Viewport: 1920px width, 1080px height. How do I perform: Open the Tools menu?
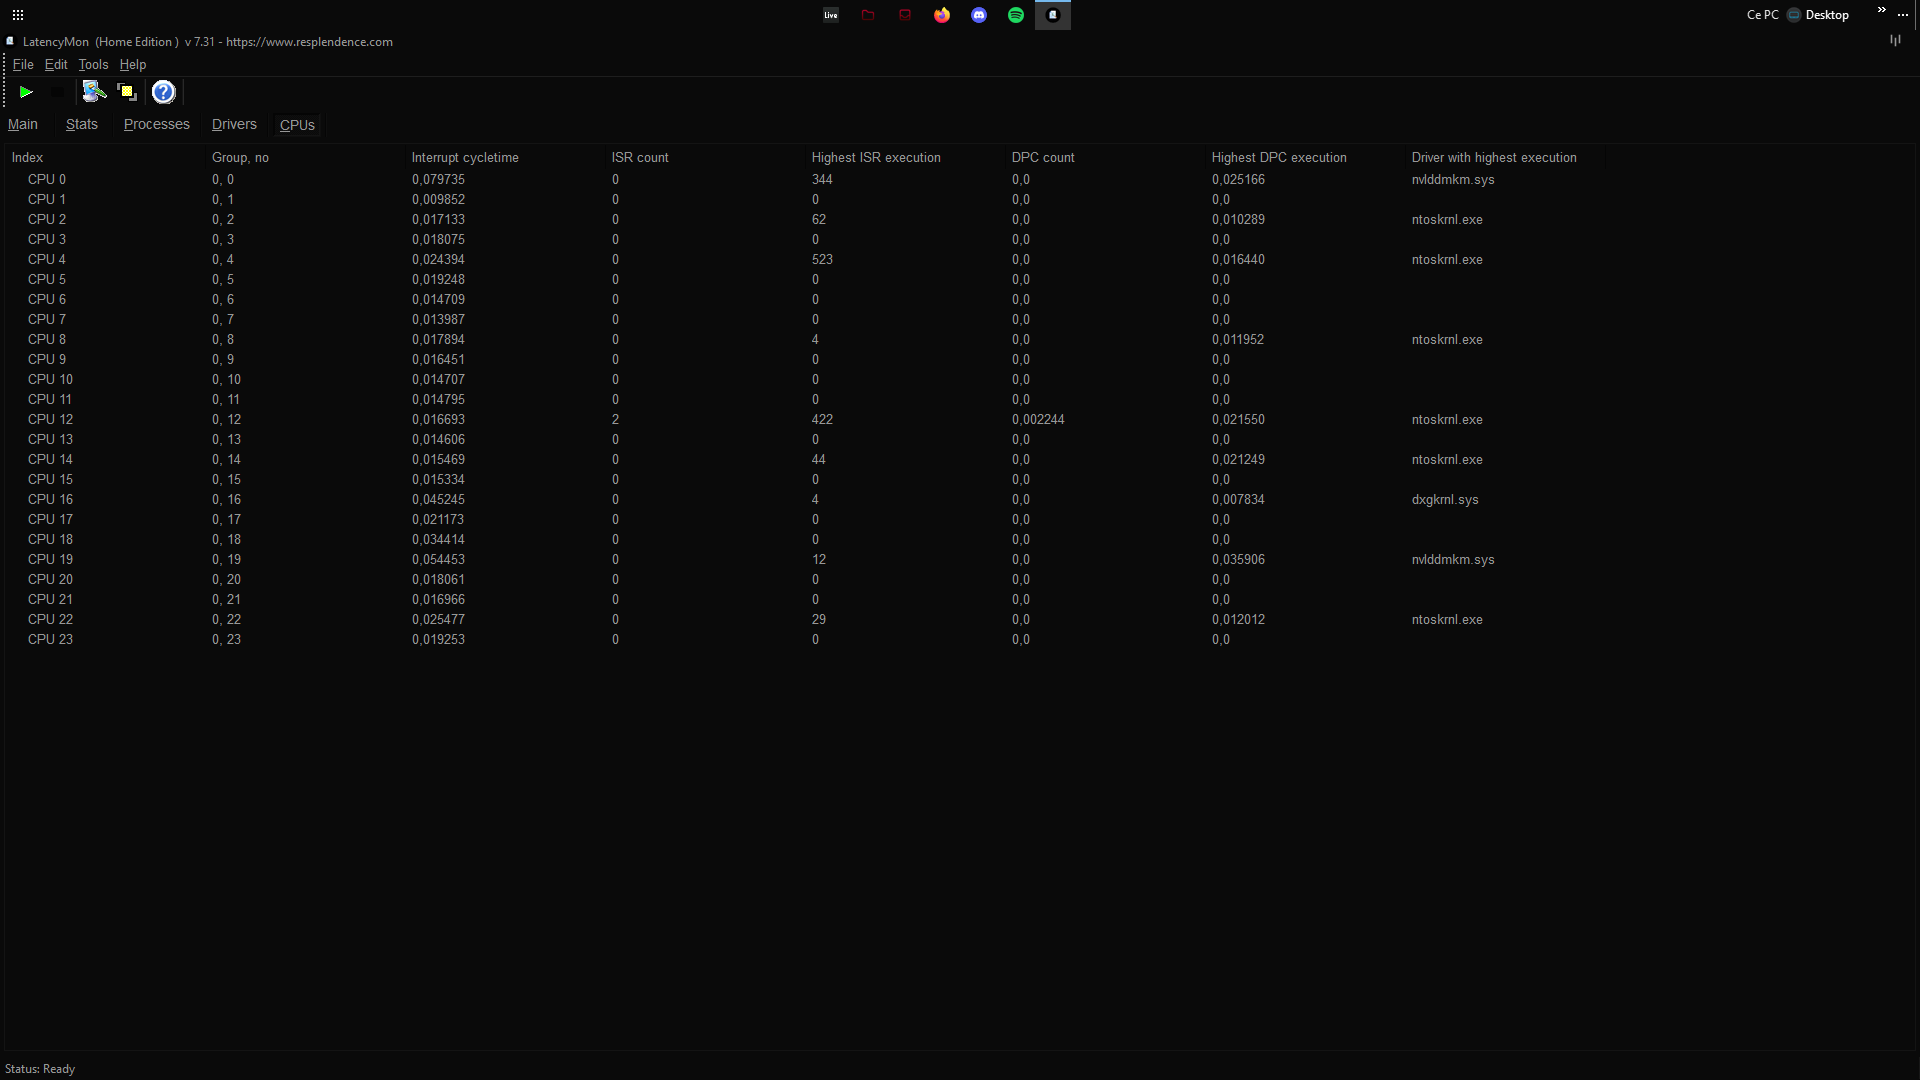coord(93,64)
